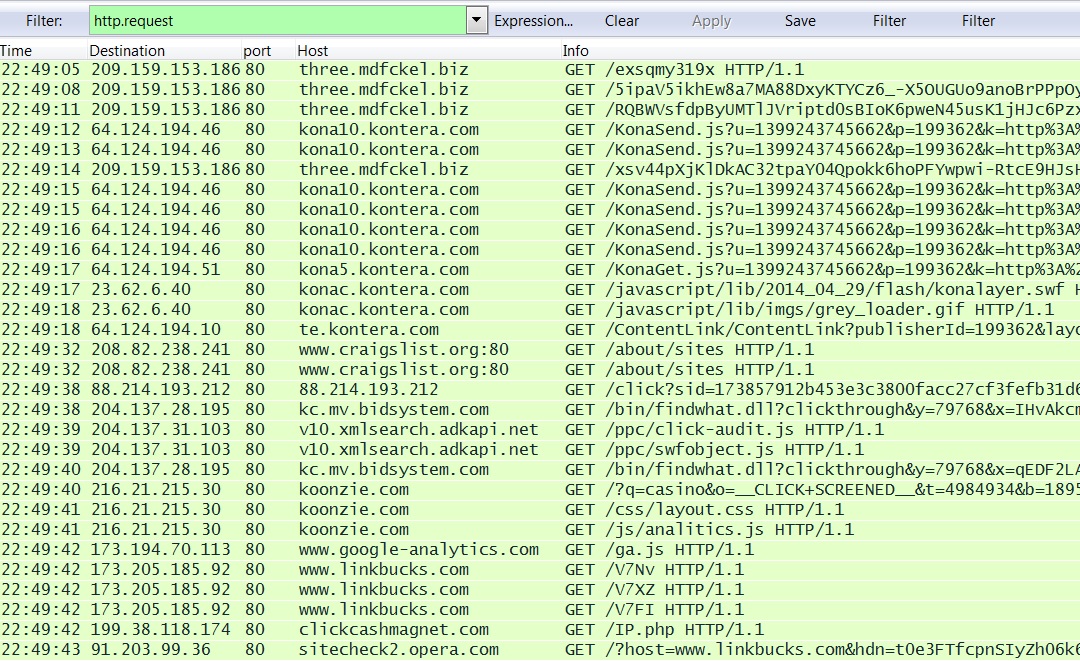Sort packets by the Time column
Screen dimensions: 1080x661
pos(17,51)
